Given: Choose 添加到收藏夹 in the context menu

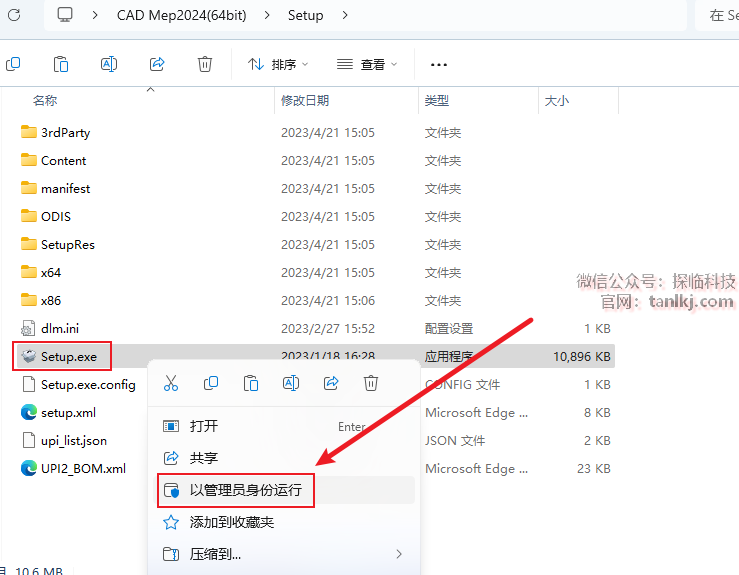Looking at the screenshot, I should pos(231,522).
